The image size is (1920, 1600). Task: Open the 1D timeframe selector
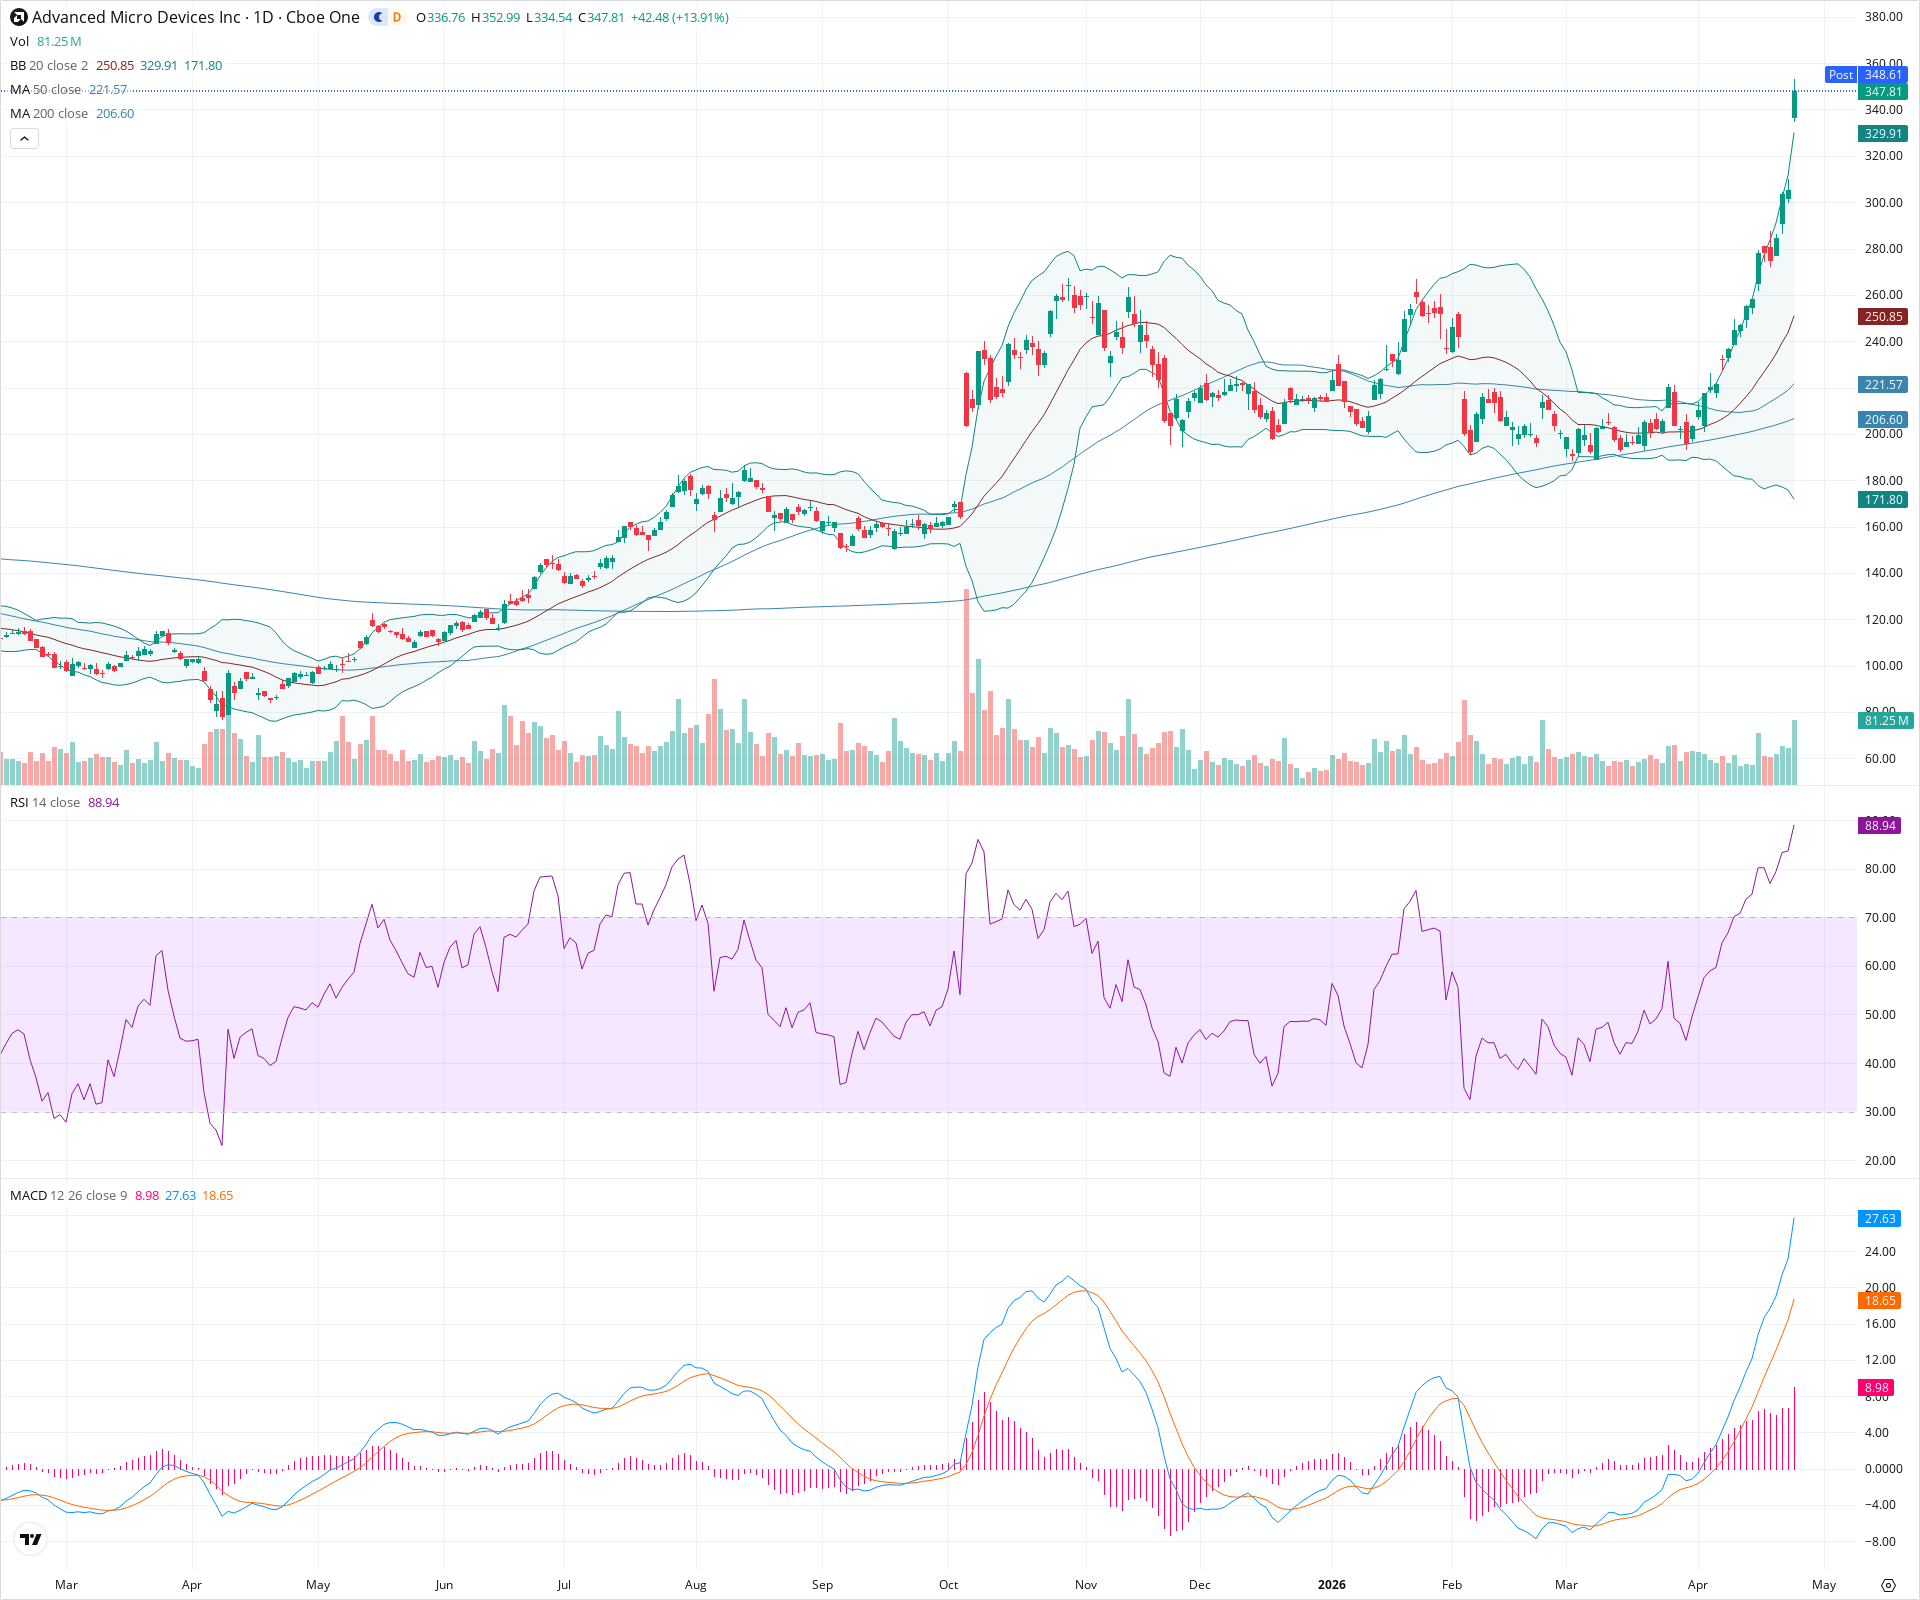(266, 17)
